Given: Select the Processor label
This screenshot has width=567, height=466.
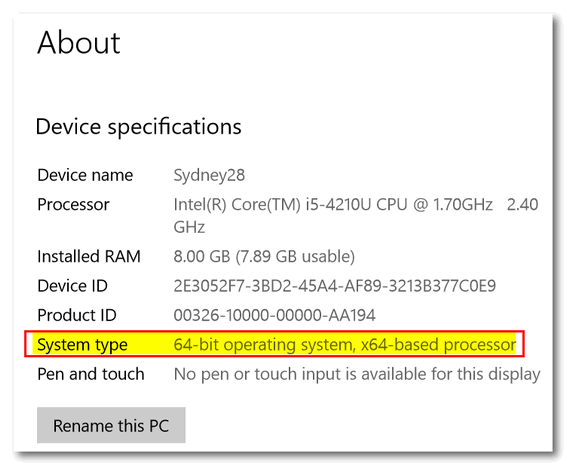Looking at the screenshot, I should [x=73, y=205].
